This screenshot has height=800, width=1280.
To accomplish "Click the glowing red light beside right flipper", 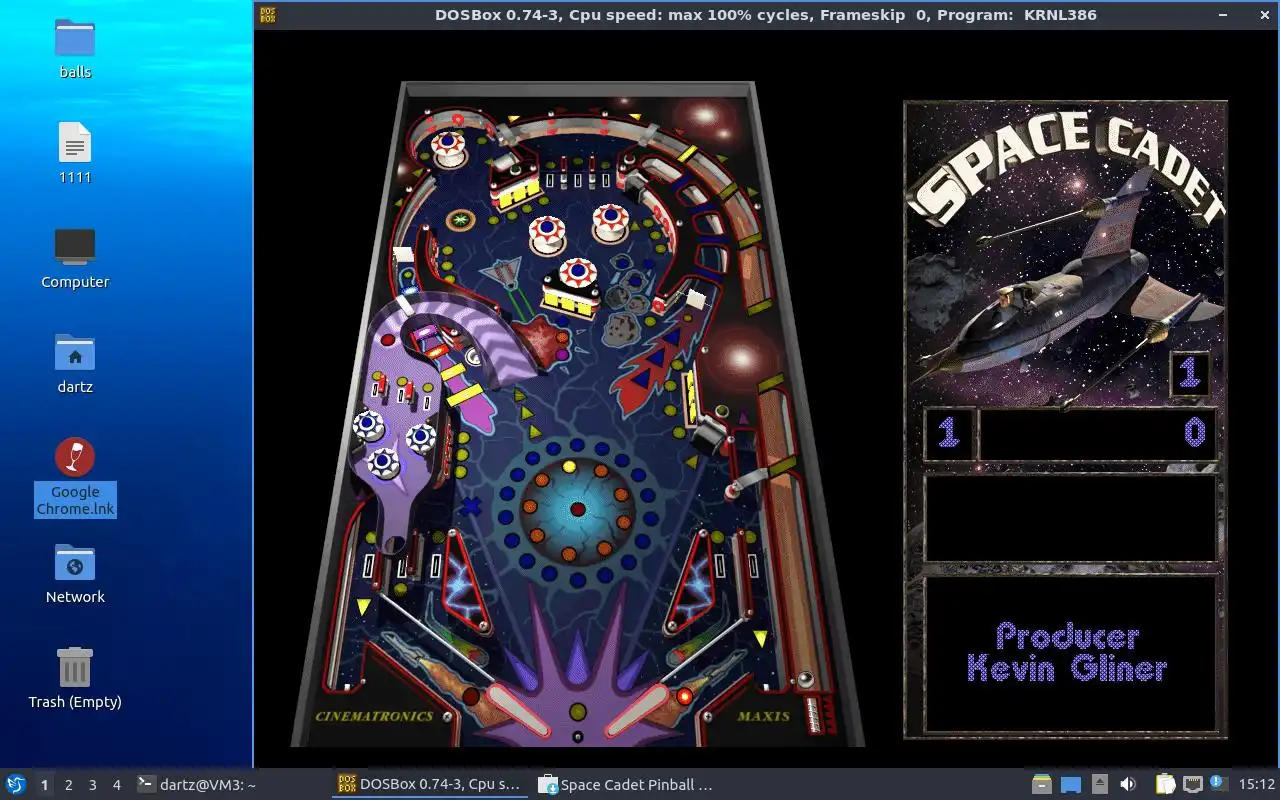I will tap(684, 695).
